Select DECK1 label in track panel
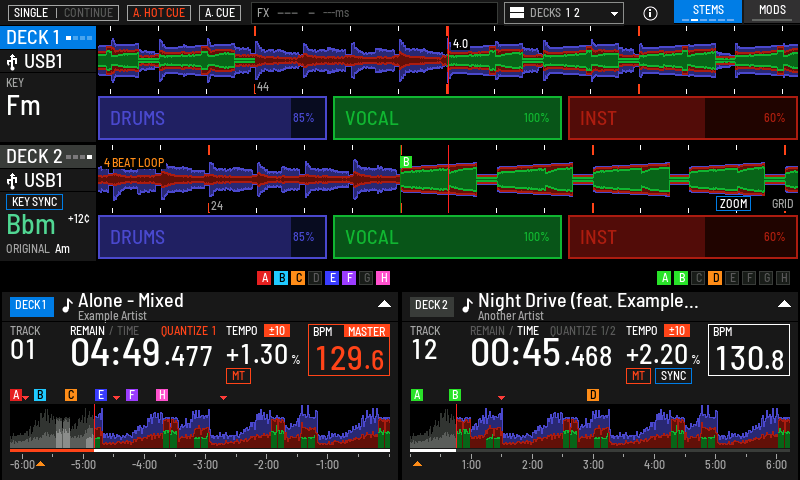This screenshot has width=800, height=480. coord(31,306)
